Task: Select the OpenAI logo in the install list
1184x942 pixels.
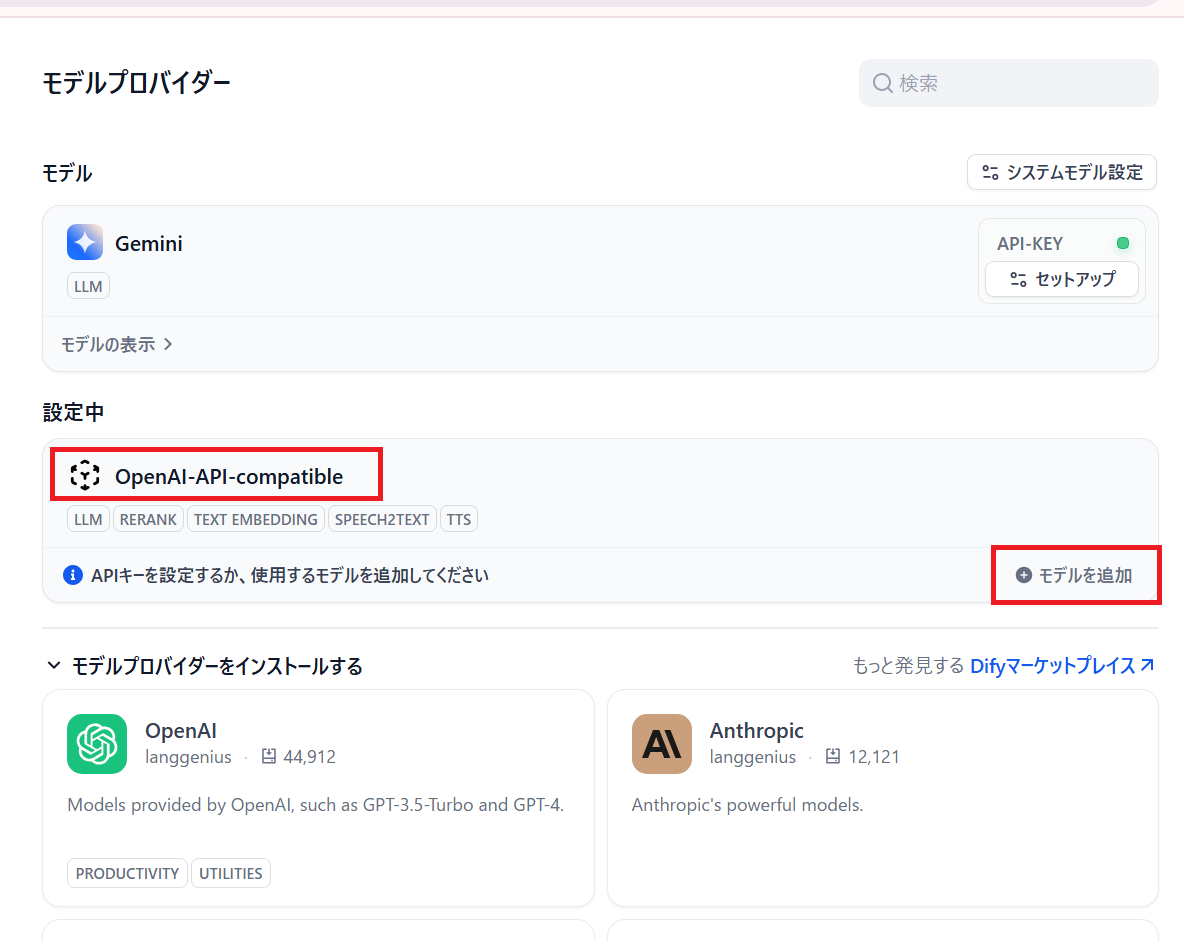Action: pyautogui.click(x=97, y=744)
